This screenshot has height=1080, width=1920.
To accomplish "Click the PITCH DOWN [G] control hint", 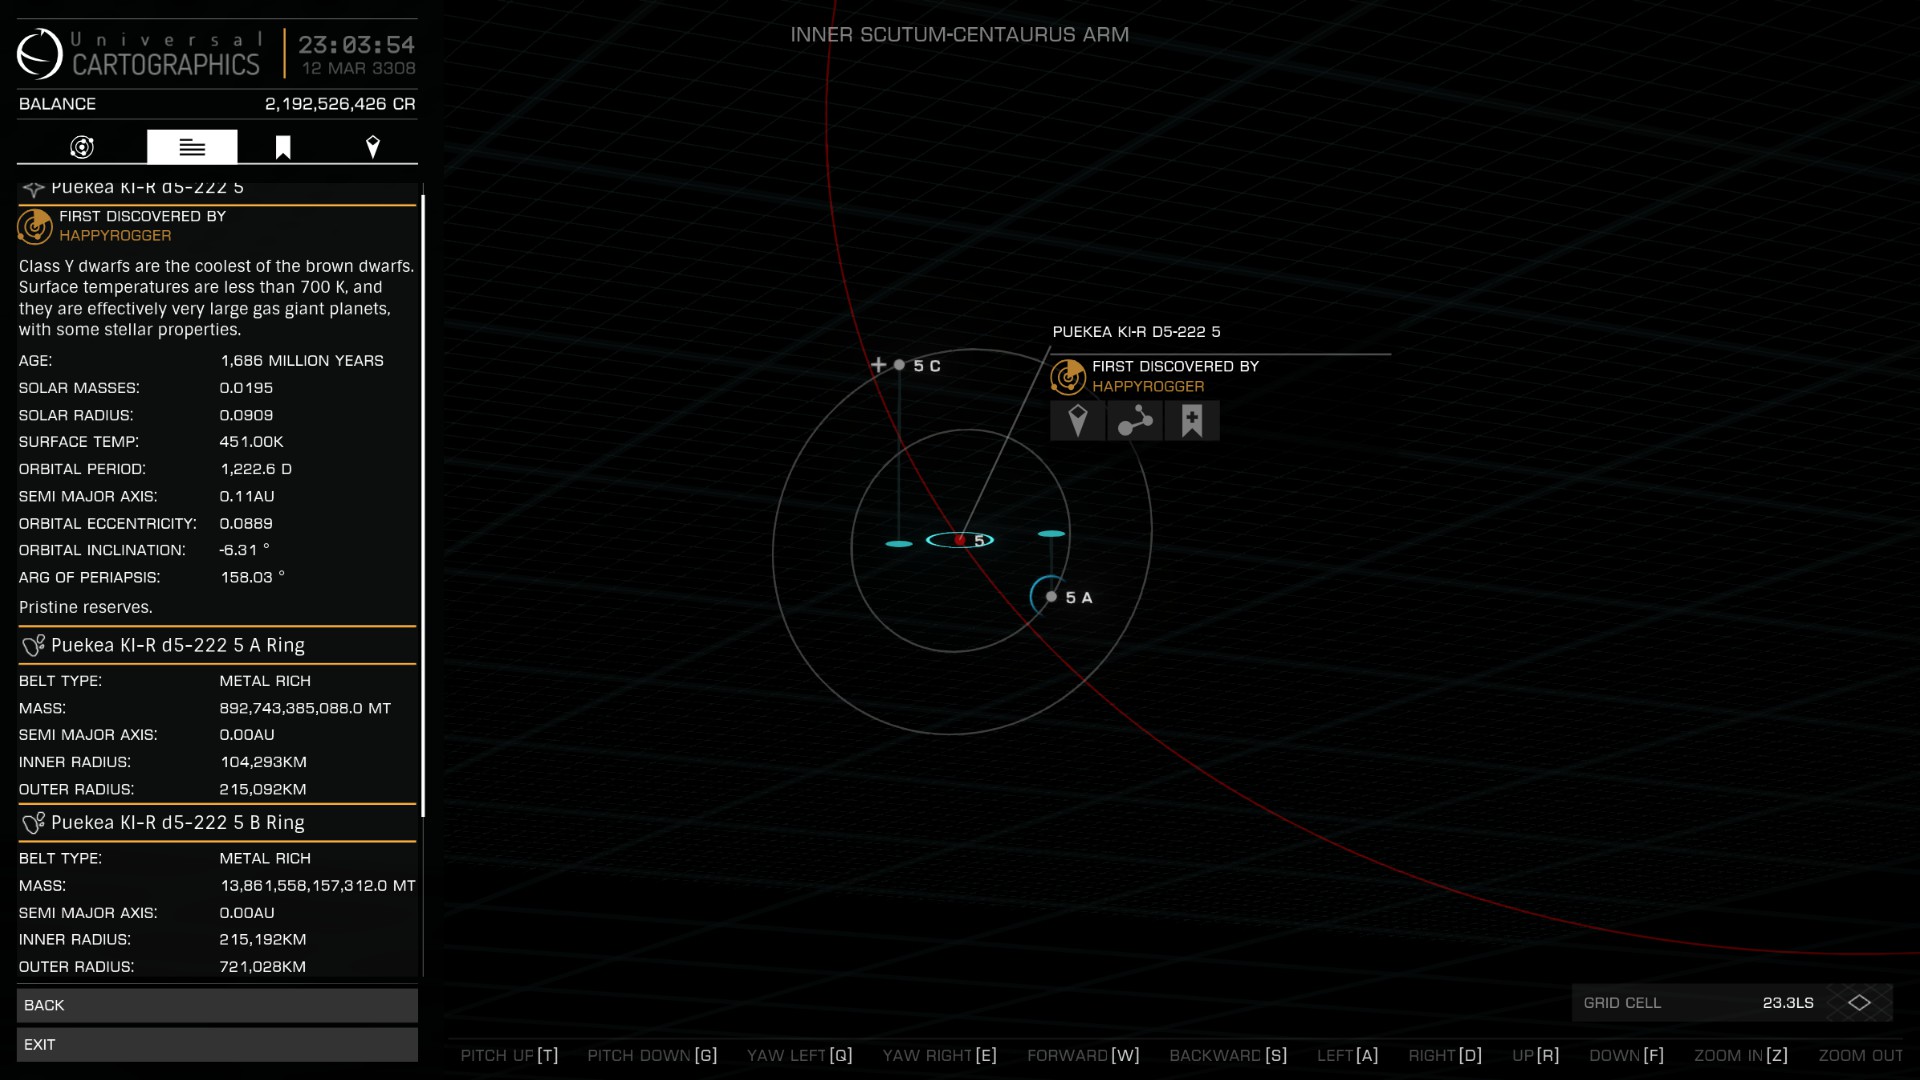I will click(652, 1055).
